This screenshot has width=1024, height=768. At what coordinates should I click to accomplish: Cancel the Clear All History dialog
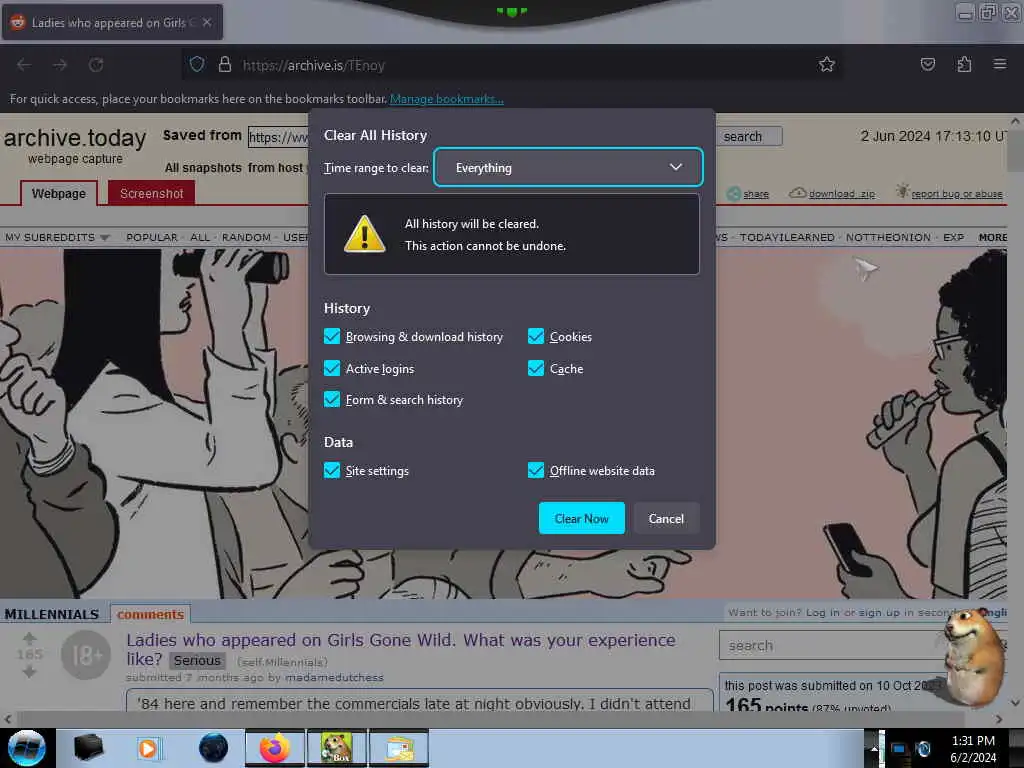(666, 518)
